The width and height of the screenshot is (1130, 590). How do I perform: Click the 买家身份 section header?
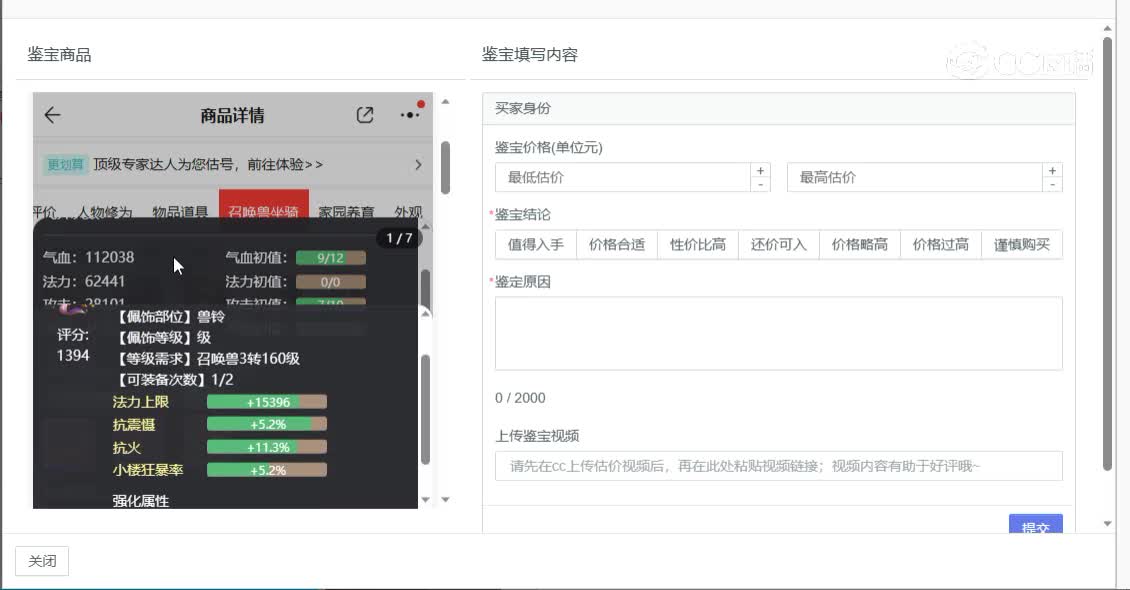778,108
